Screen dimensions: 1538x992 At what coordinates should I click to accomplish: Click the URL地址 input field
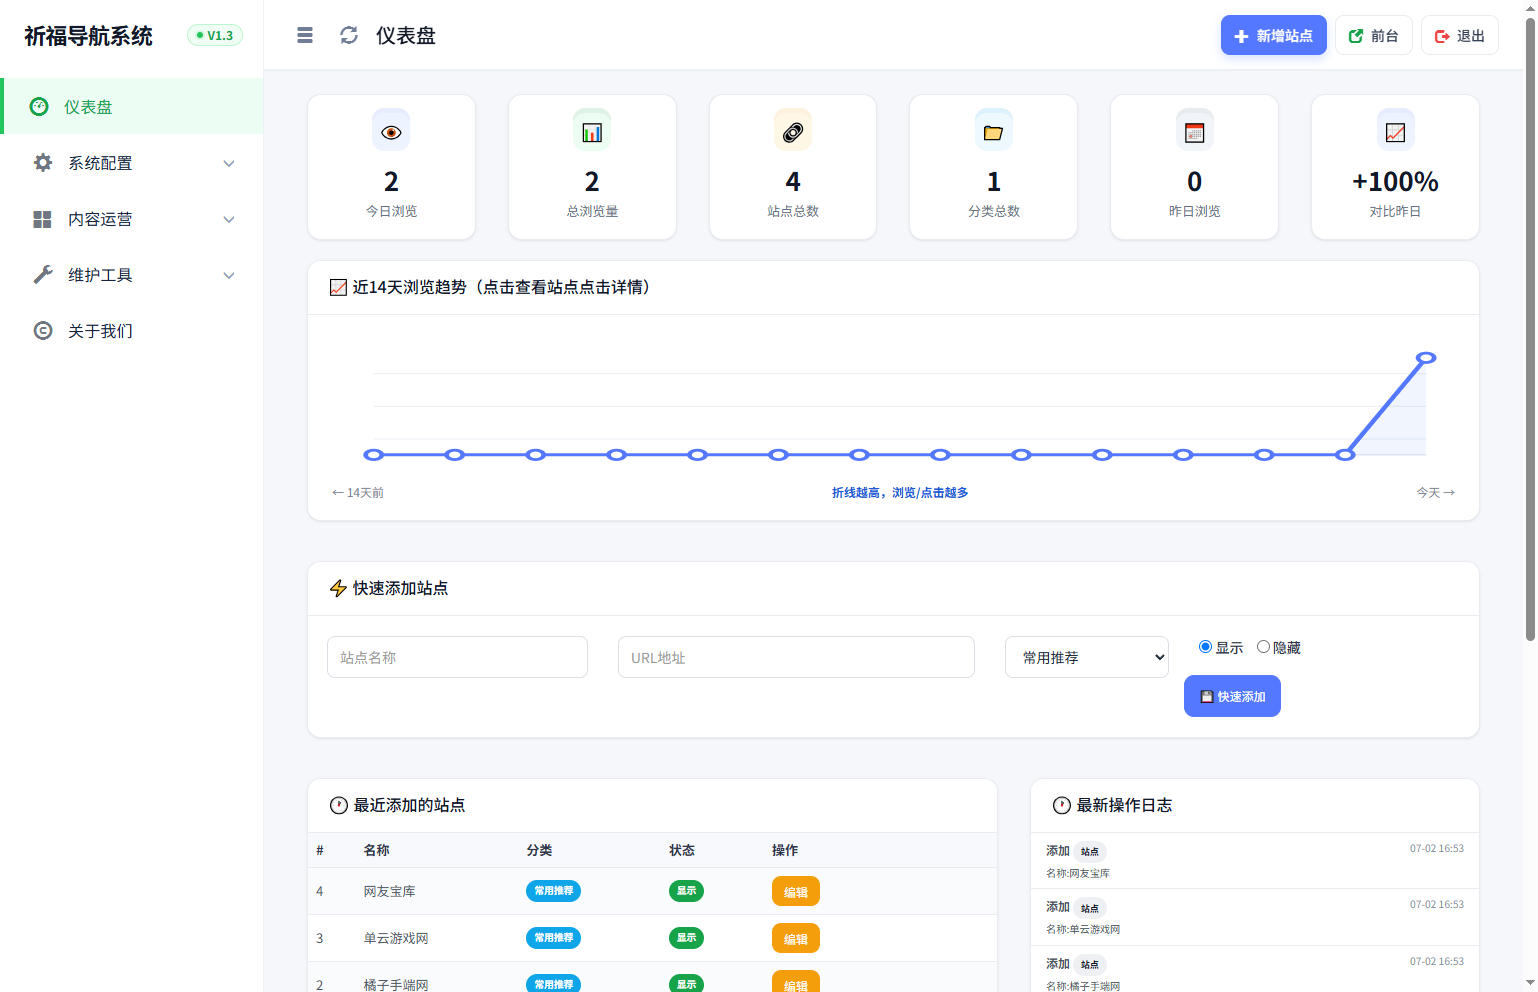(x=796, y=657)
